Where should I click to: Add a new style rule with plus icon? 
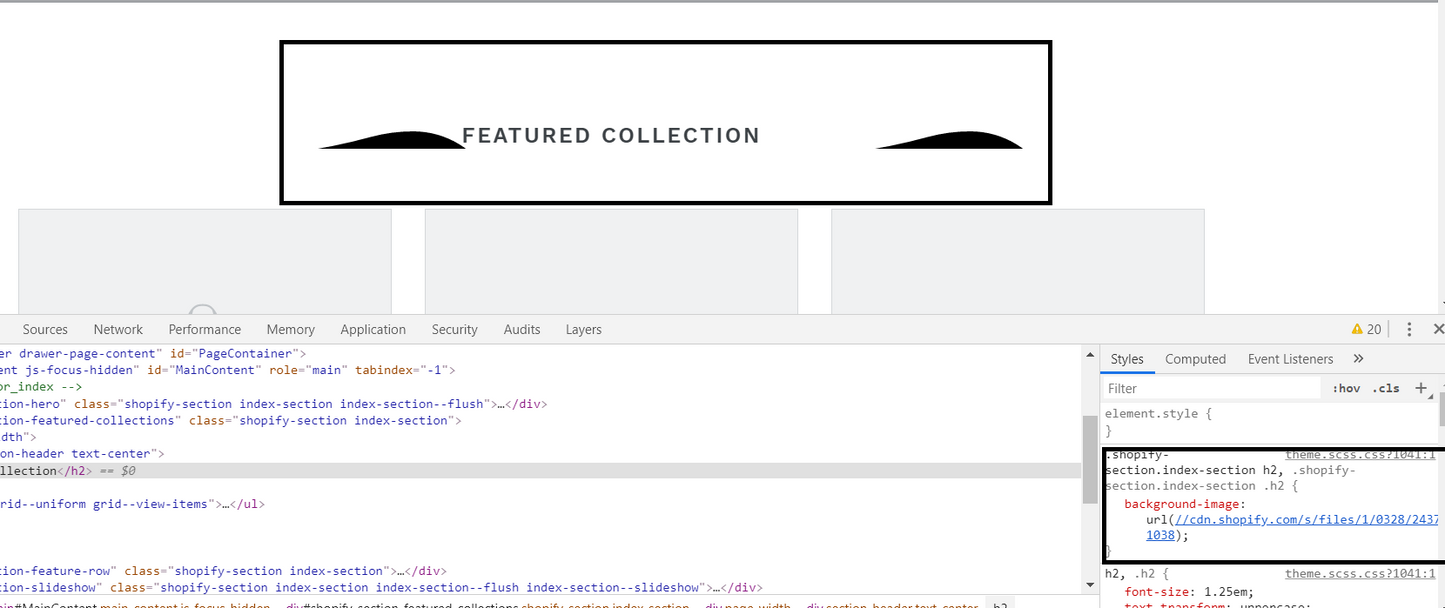(1420, 388)
